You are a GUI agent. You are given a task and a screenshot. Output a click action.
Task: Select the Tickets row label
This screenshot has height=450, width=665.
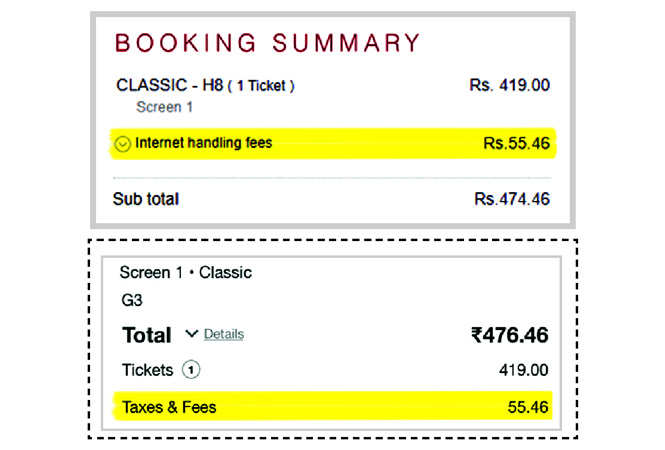point(148,370)
